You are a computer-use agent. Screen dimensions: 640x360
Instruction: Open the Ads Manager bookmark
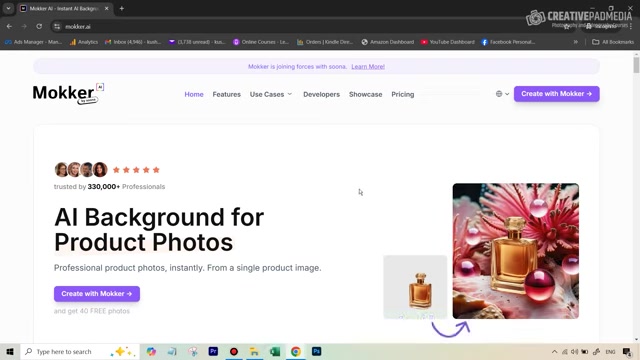33,42
